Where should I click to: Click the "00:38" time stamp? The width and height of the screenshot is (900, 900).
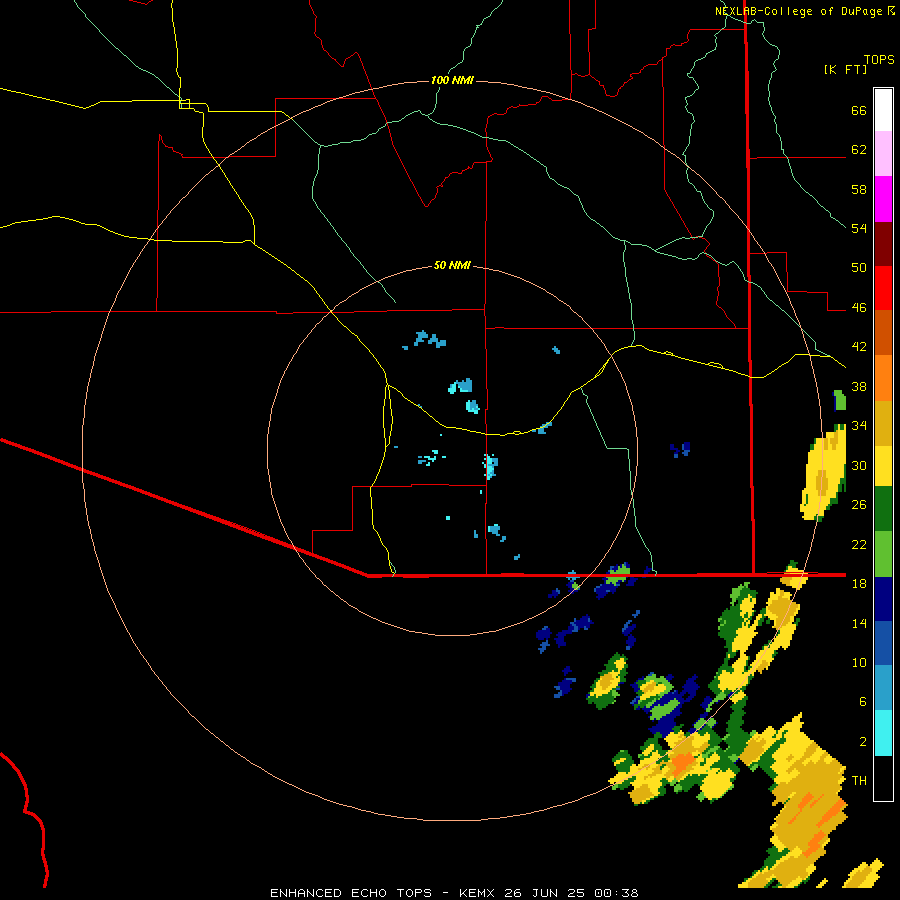(x=616, y=893)
